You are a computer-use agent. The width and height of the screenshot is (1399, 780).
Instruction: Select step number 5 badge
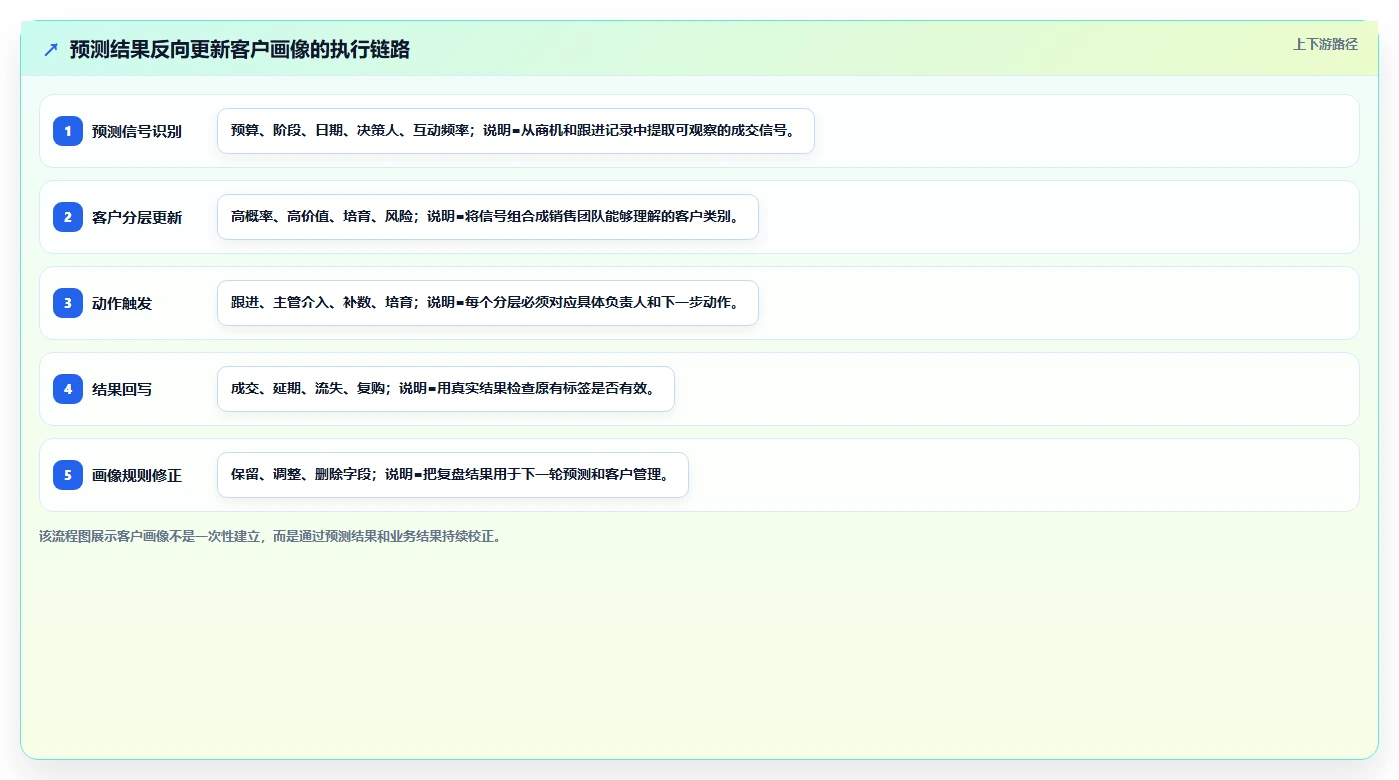tap(68, 475)
